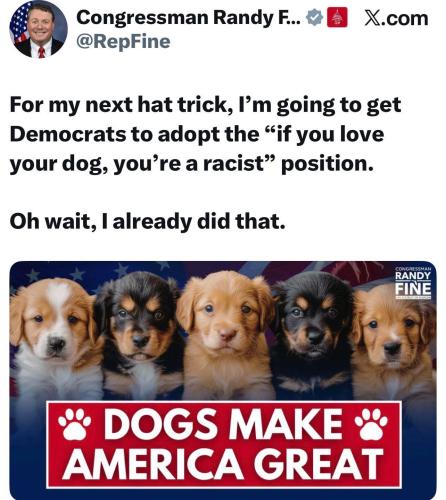This screenshot has width=446, height=500.
Task: Select the "For my next hat trick" text
Action: pos(121,105)
